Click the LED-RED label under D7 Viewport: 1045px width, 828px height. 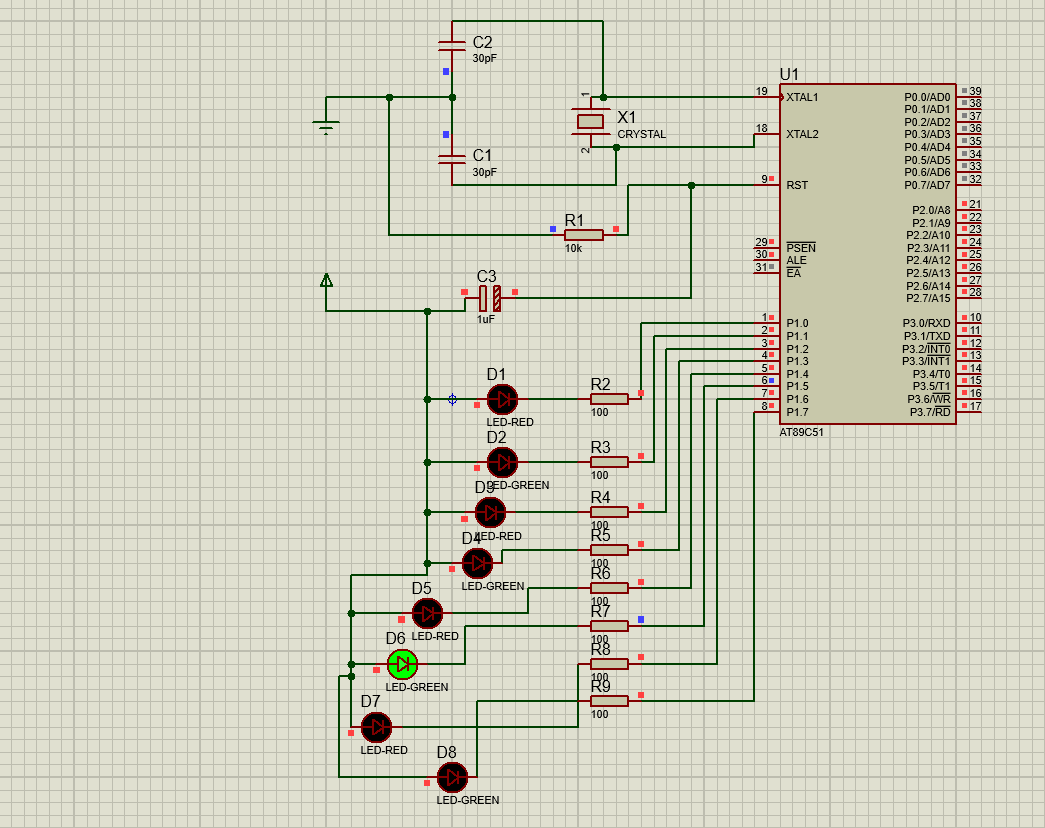(x=384, y=750)
